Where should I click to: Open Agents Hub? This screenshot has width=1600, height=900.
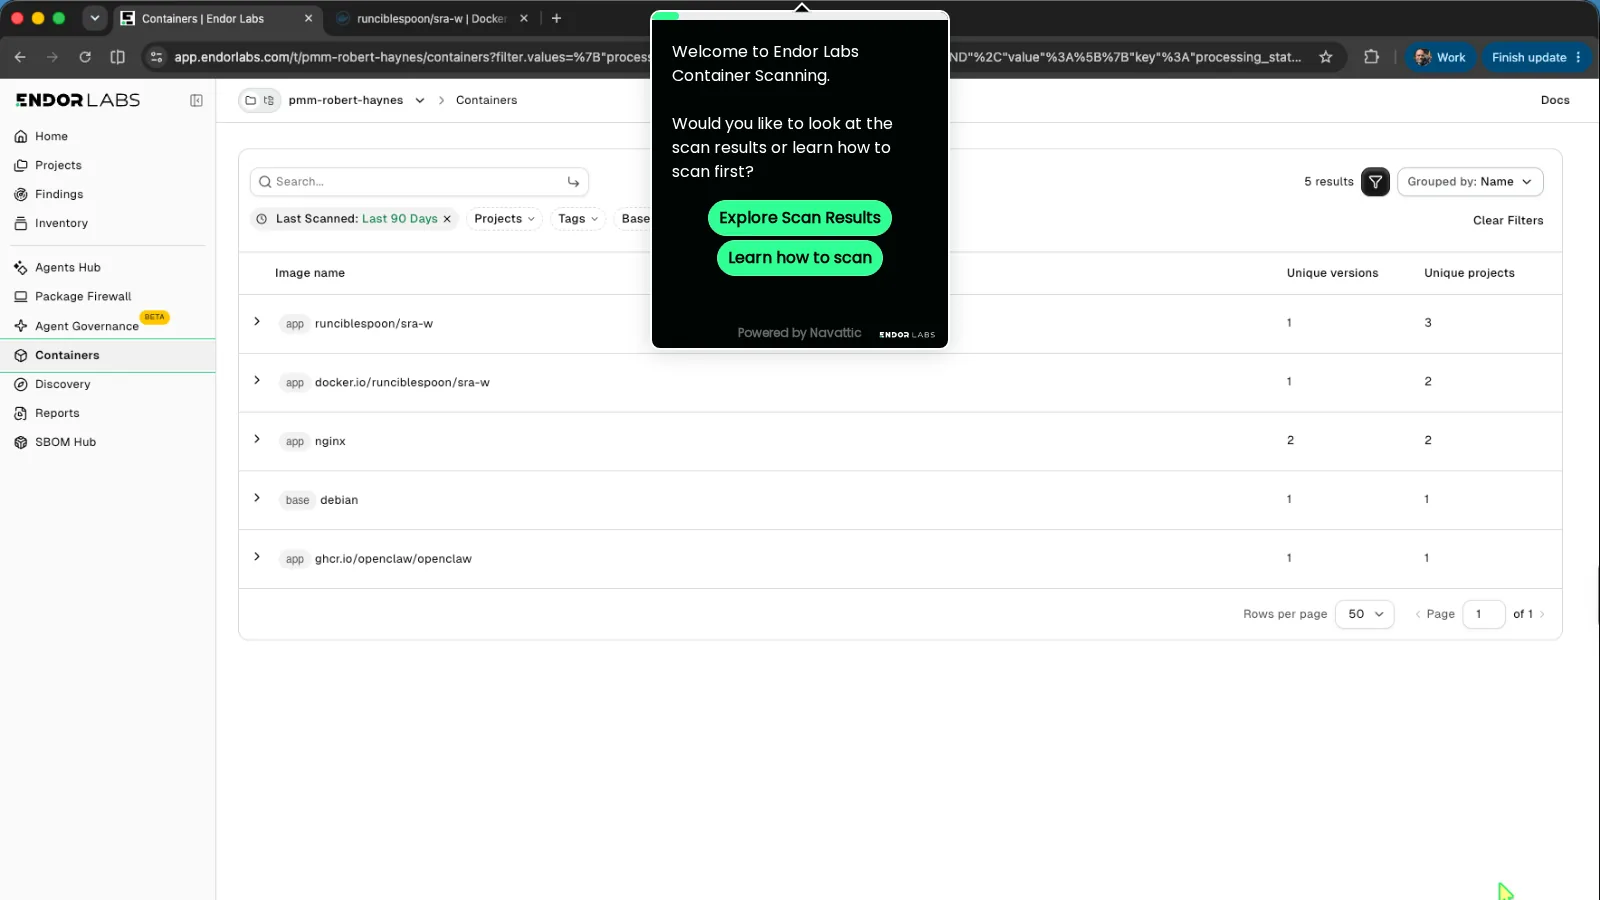(x=67, y=267)
